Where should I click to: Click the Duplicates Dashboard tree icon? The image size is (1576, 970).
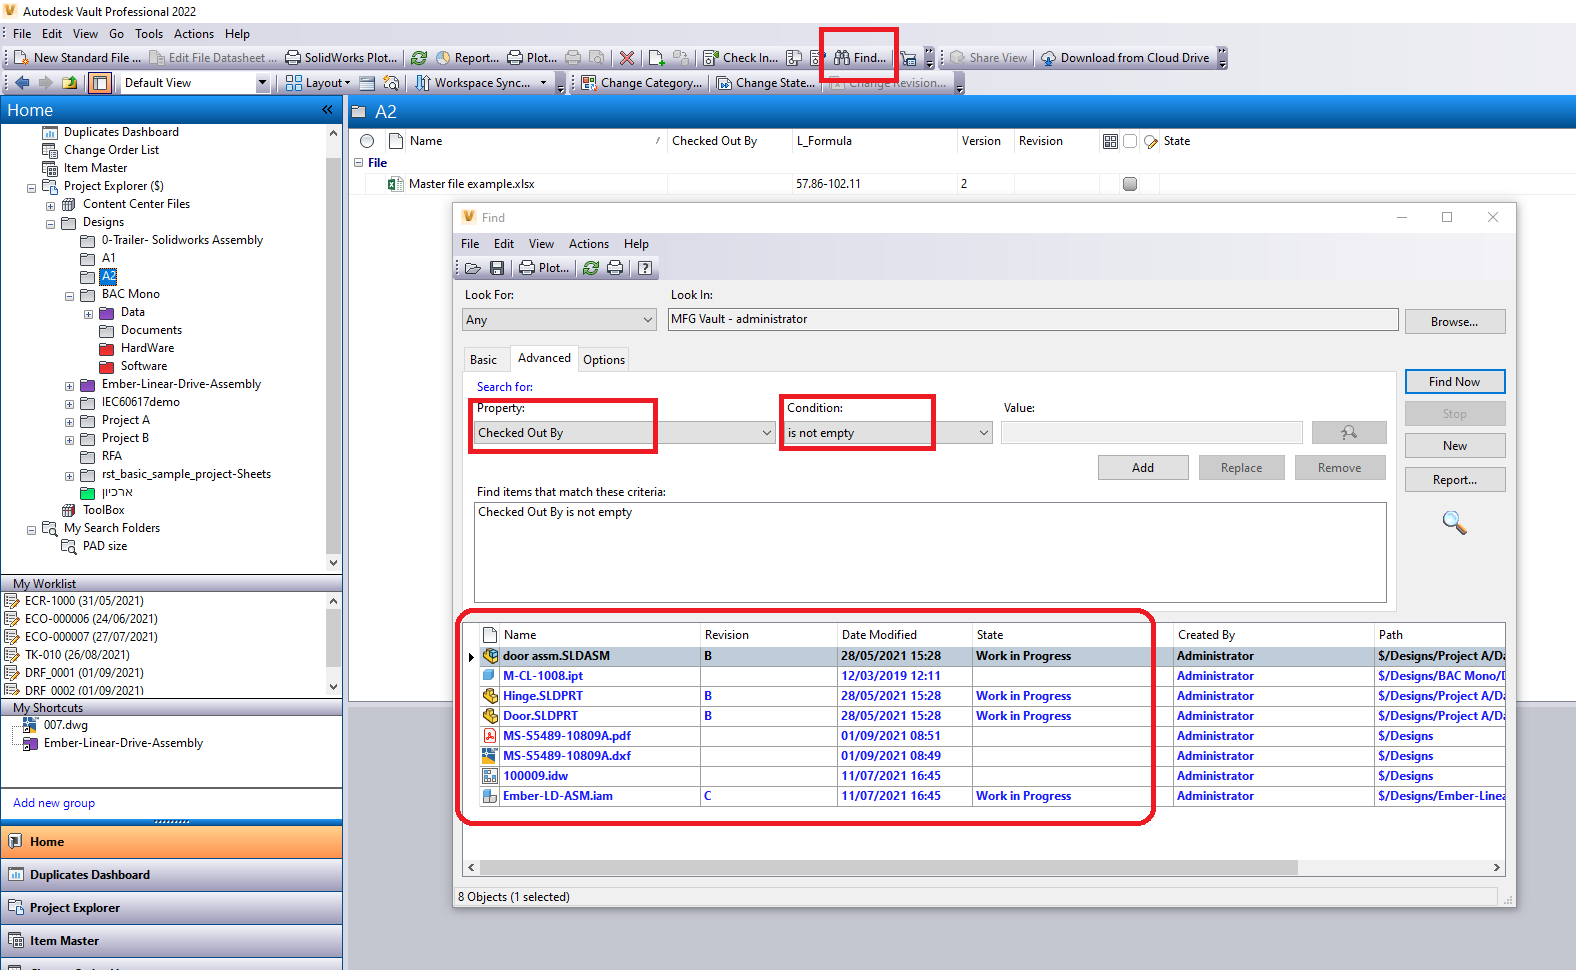click(50, 132)
